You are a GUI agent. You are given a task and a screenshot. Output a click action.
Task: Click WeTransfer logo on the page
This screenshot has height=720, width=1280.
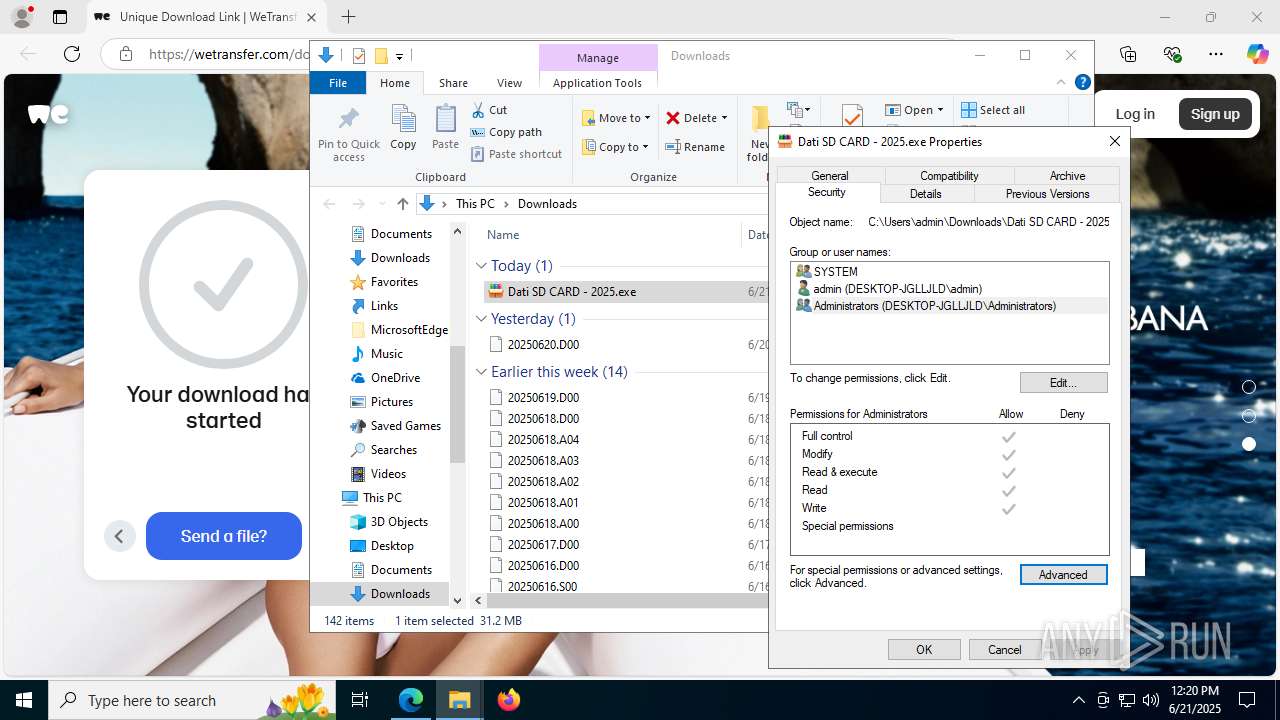pyautogui.click(x=47, y=114)
